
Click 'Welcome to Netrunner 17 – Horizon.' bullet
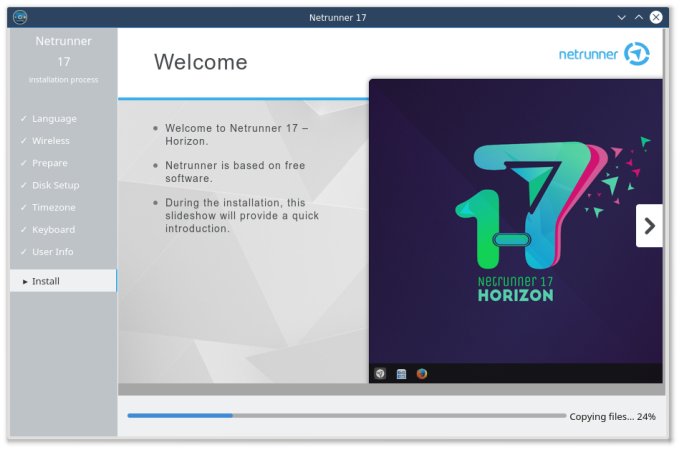237,134
